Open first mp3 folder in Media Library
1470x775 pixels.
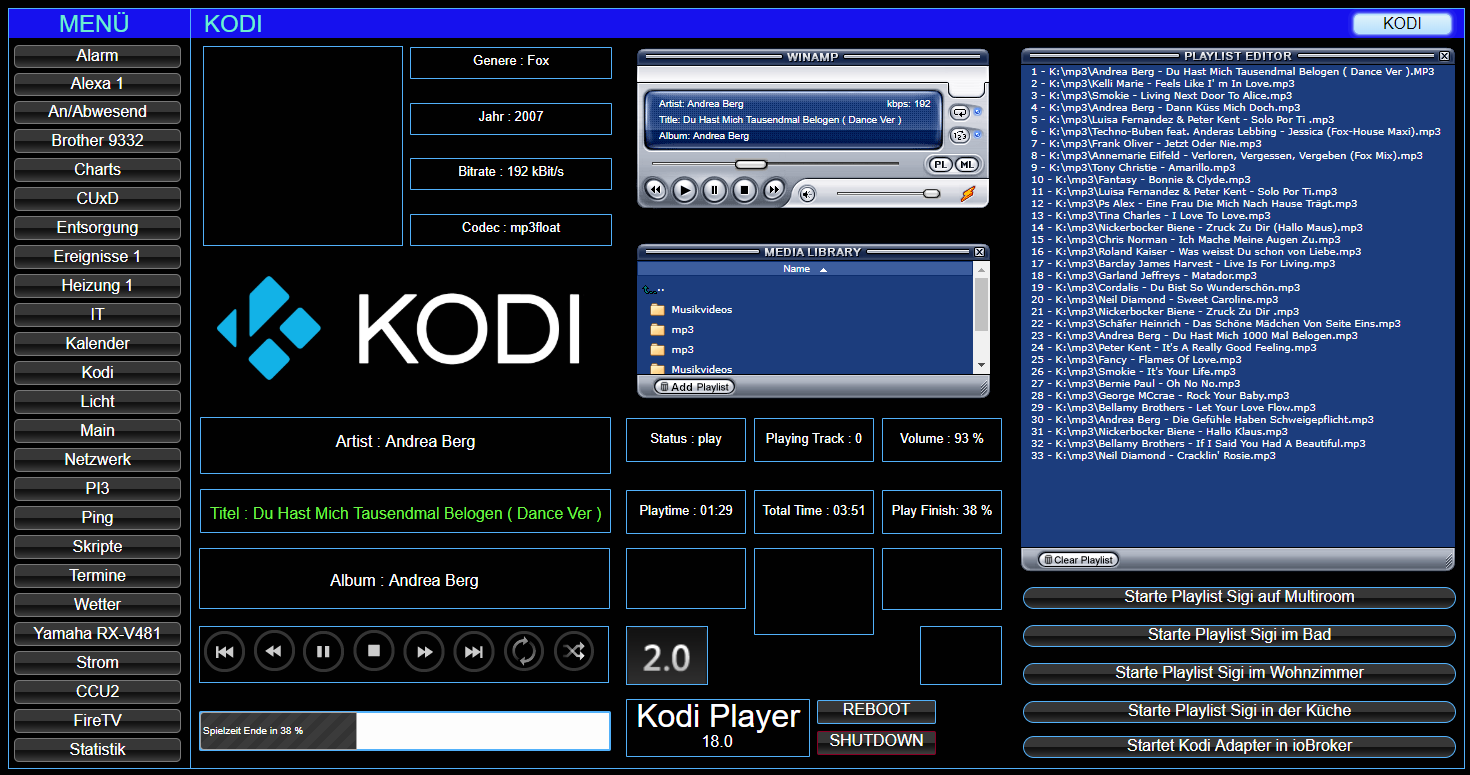672,330
